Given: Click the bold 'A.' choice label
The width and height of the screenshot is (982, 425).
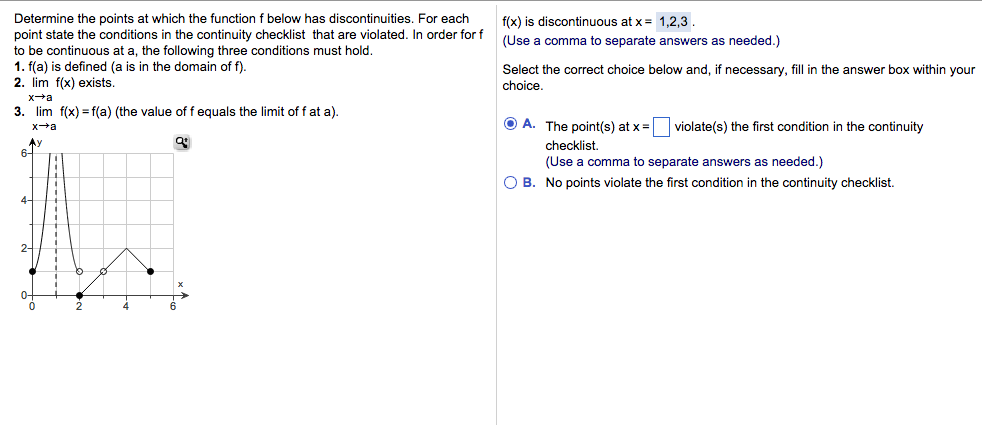Looking at the screenshot, I should tap(529, 125).
